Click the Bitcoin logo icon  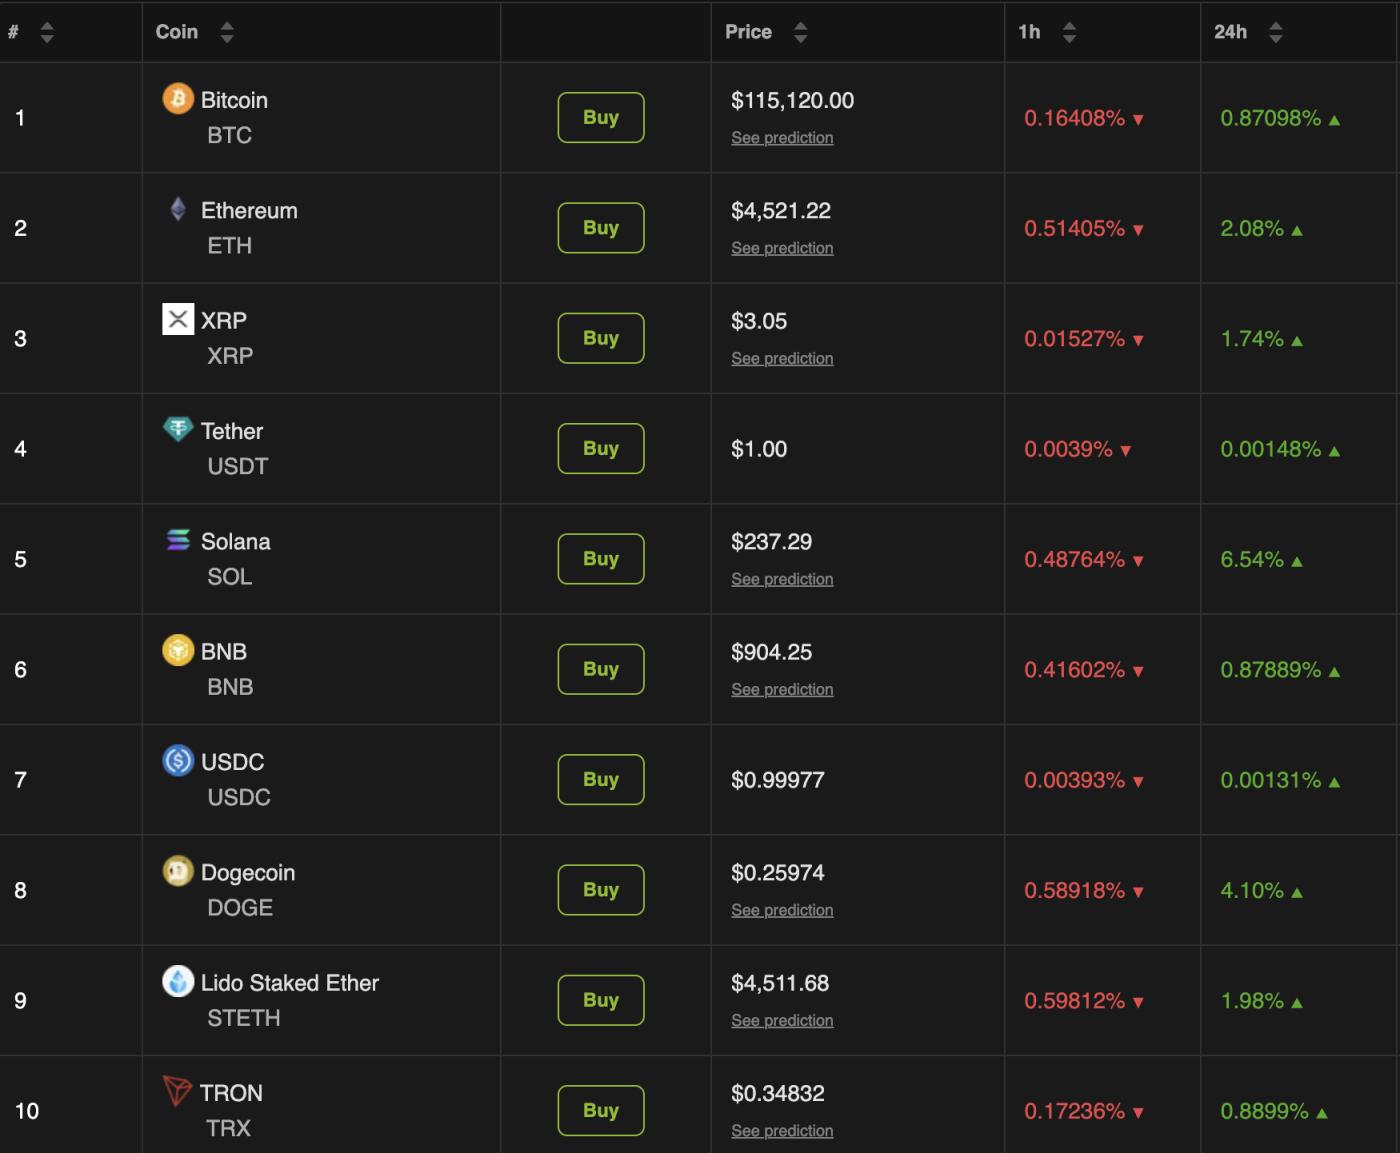point(178,99)
